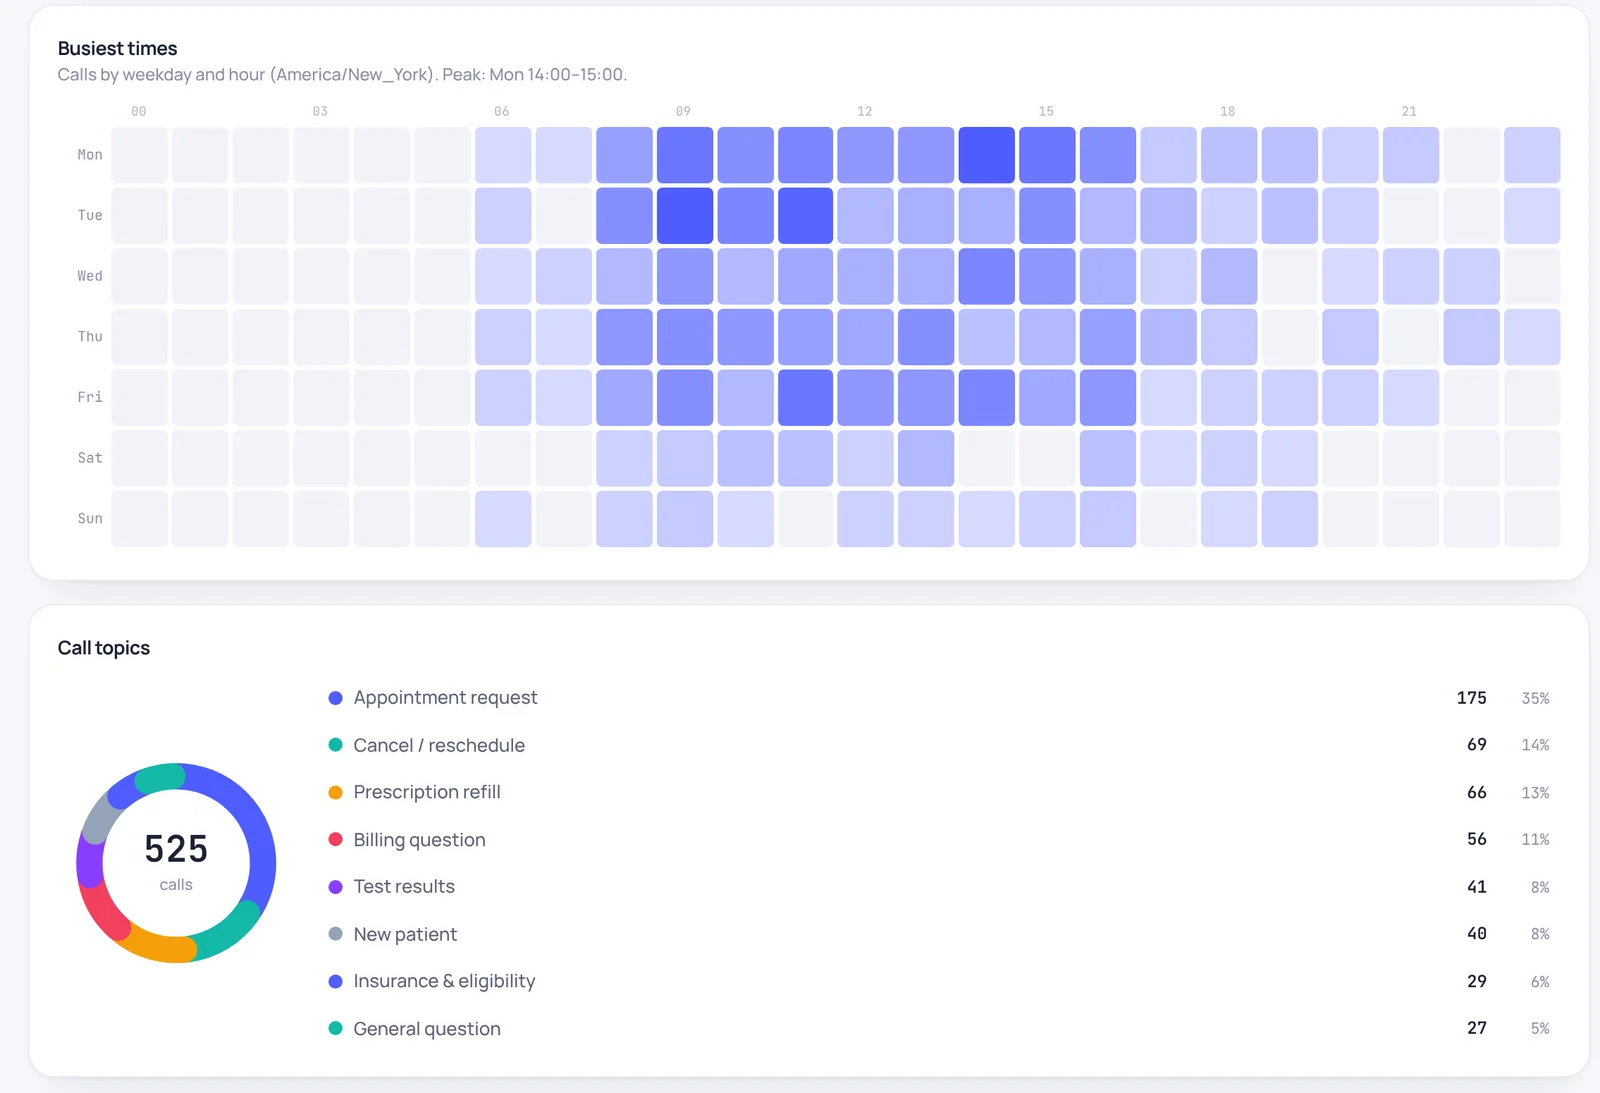Click the teal dot beside General question
This screenshot has width=1600, height=1093.
coord(336,1028)
